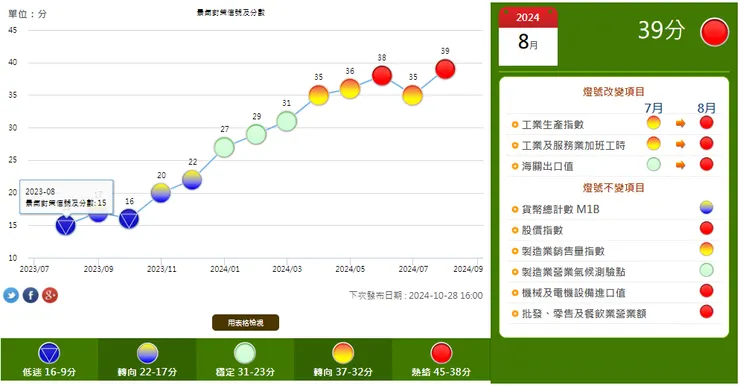Click the green light for 製造業營業氣候測驗點
The image size is (740, 386).
click(x=706, y=270)
